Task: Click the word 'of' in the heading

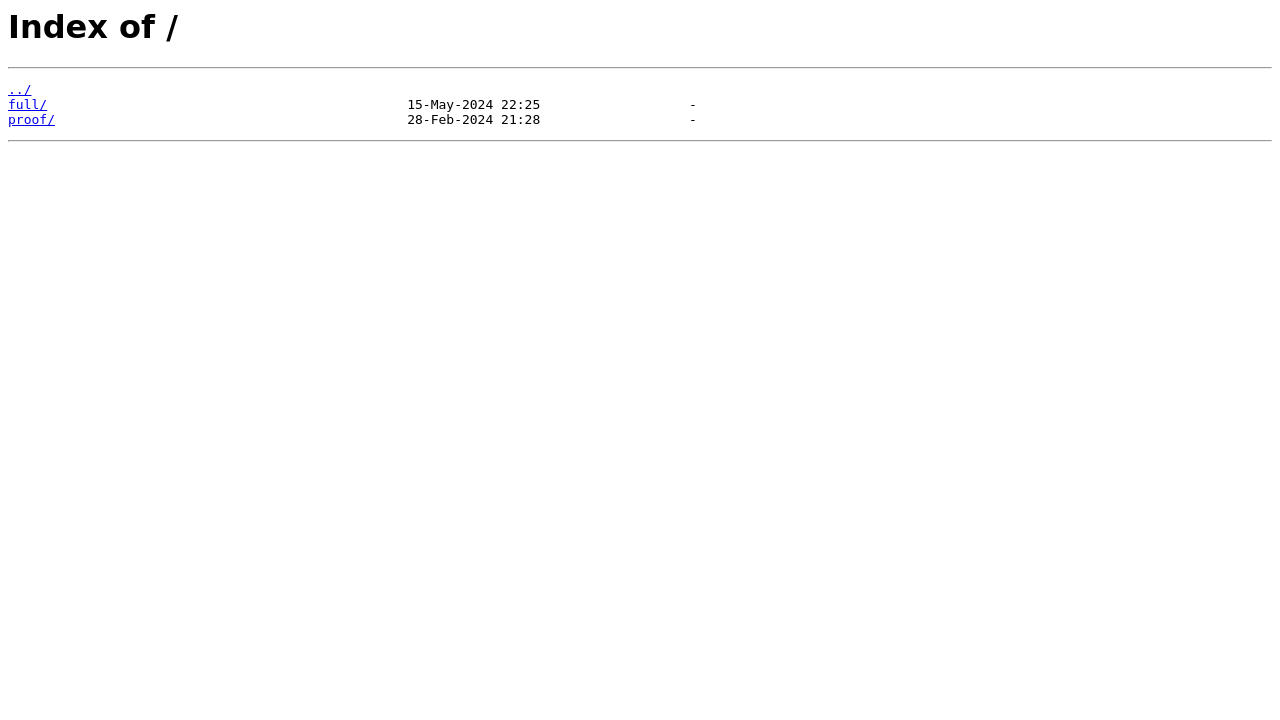Action: click(137, 27)
